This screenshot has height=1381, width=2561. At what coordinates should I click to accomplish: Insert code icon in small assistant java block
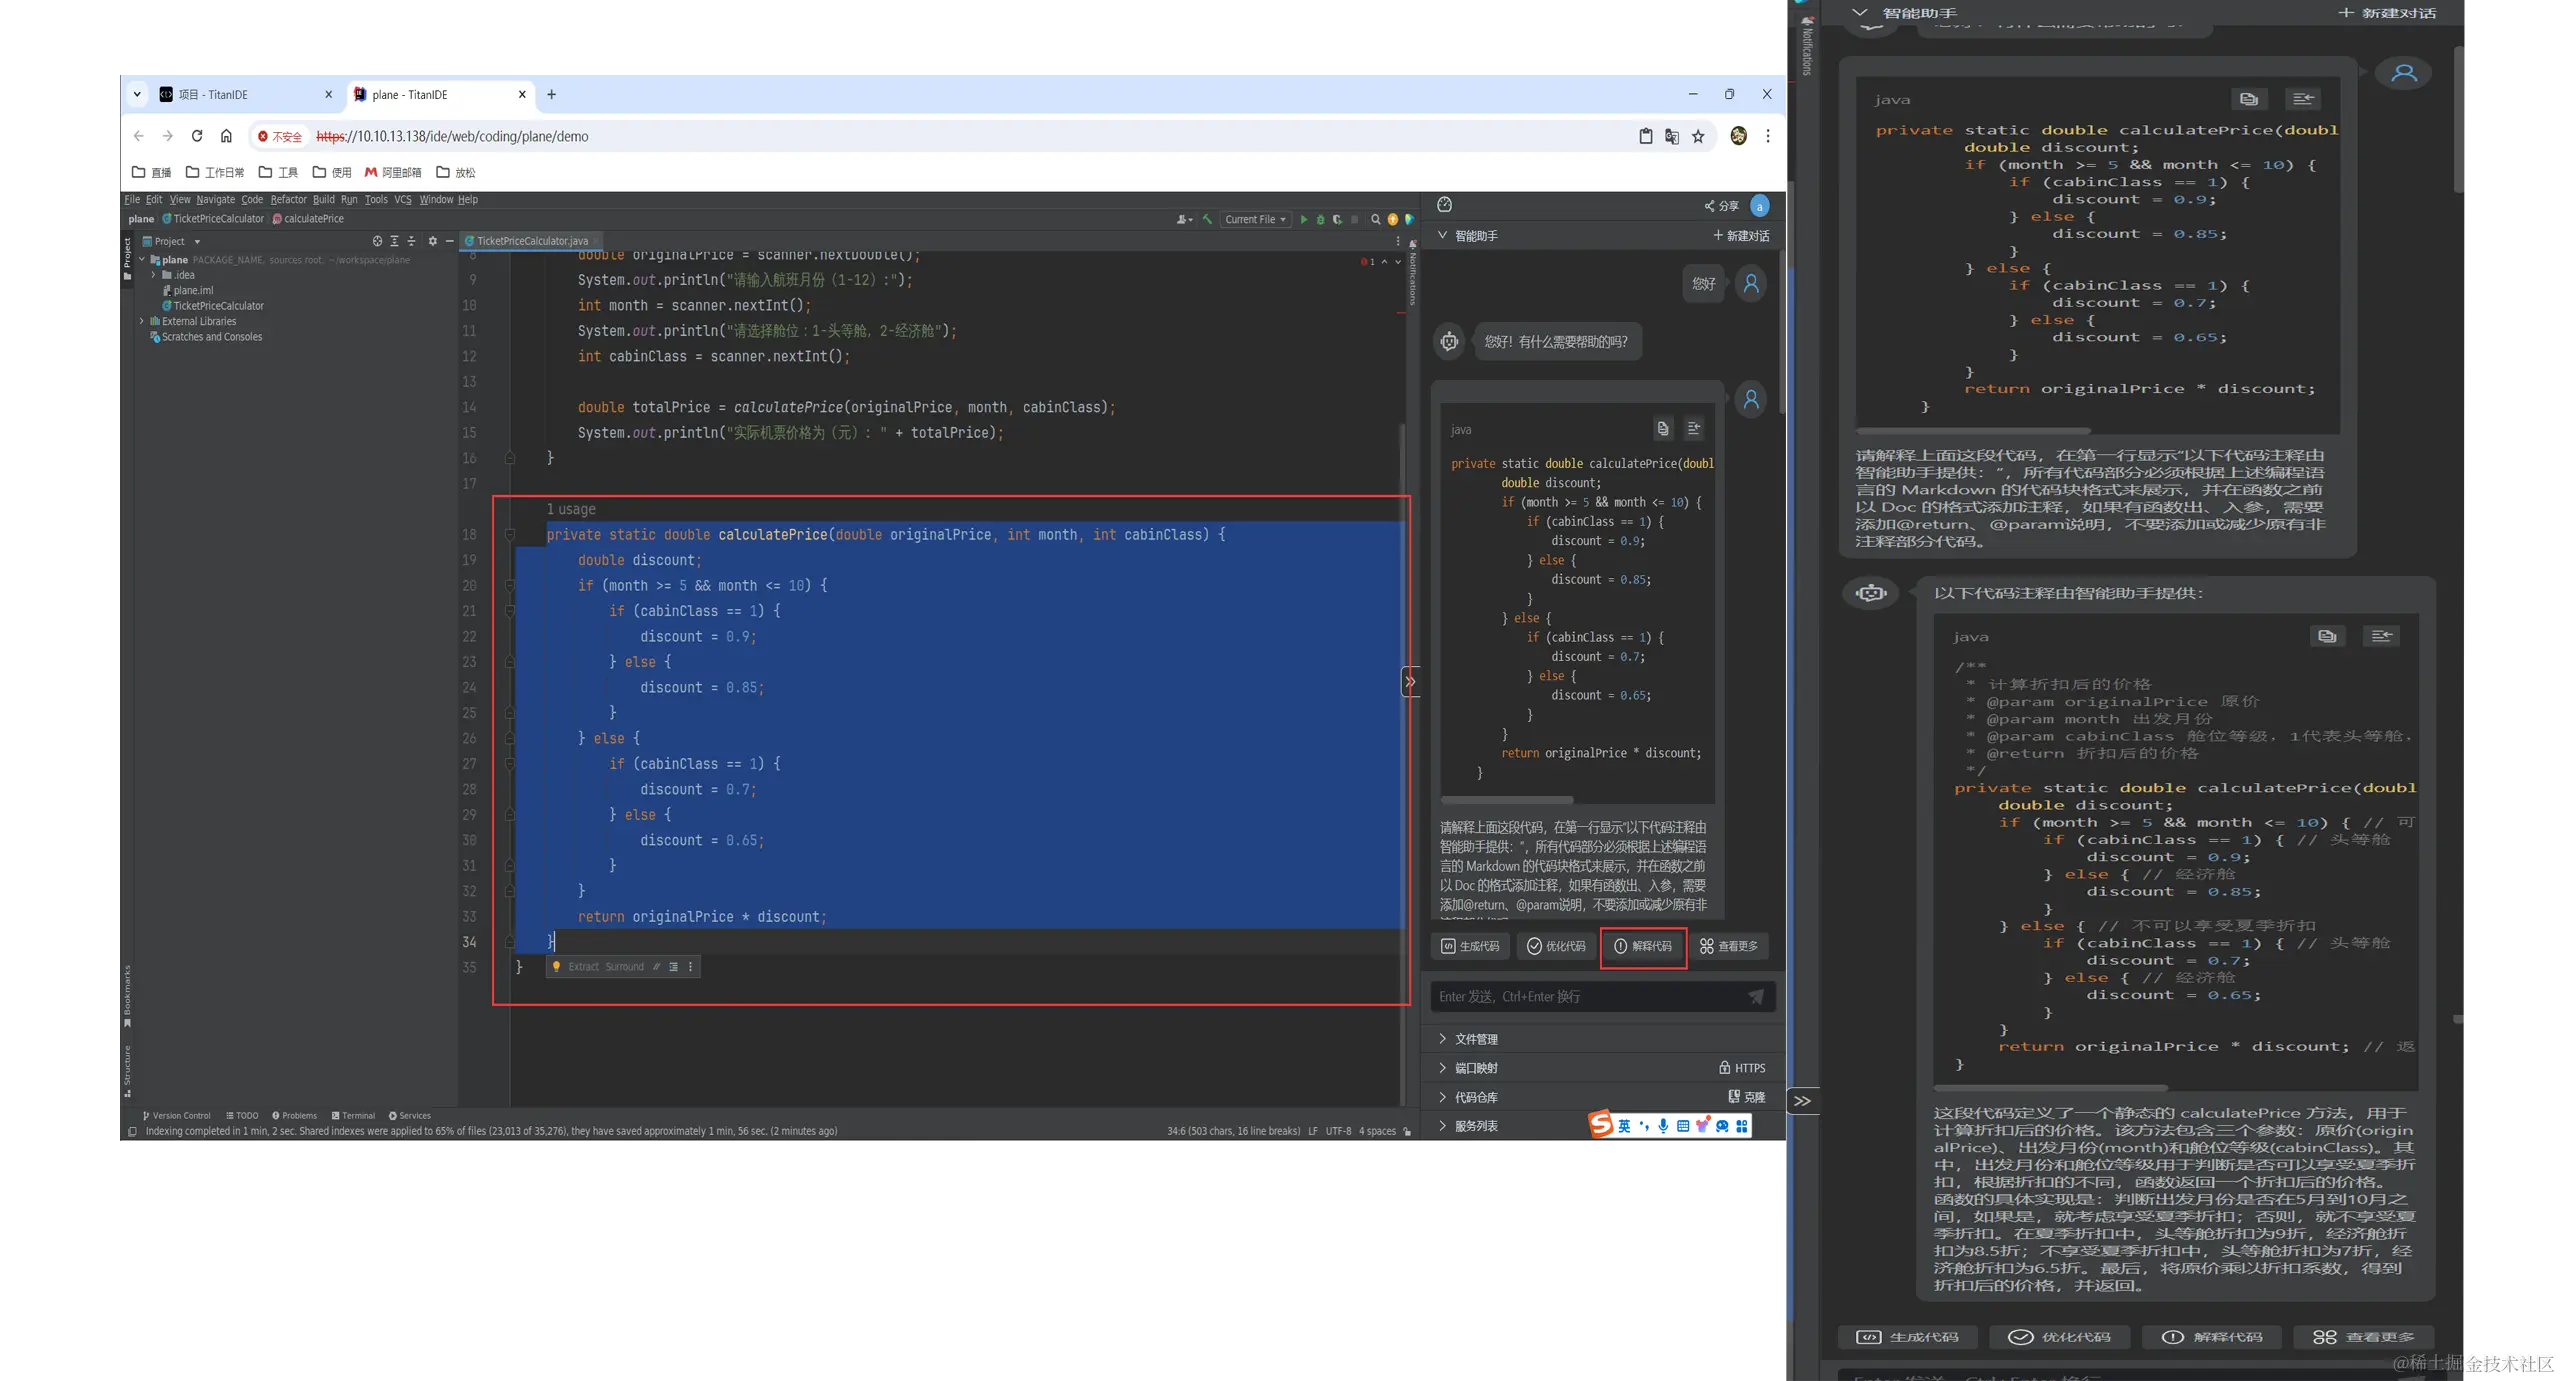pos(1693,428)
